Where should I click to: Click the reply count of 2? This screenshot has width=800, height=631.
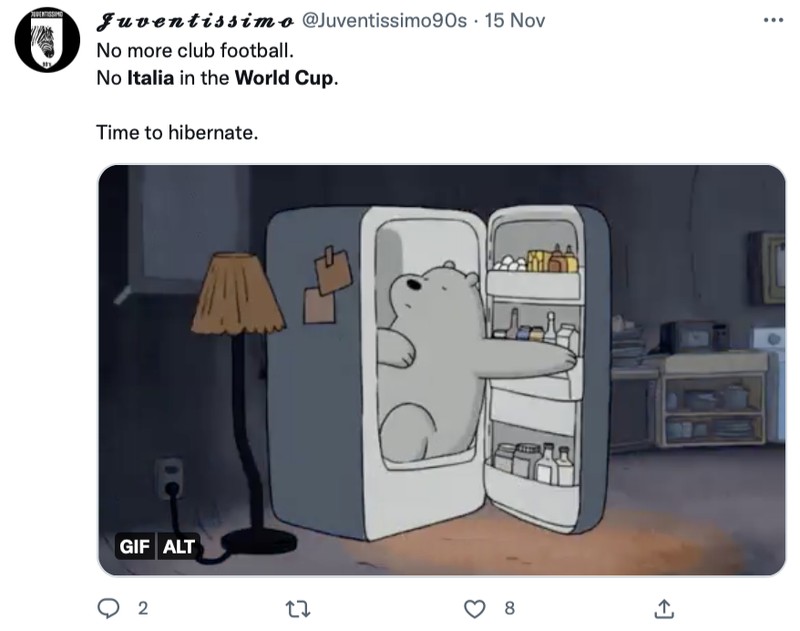click(143, 608)
